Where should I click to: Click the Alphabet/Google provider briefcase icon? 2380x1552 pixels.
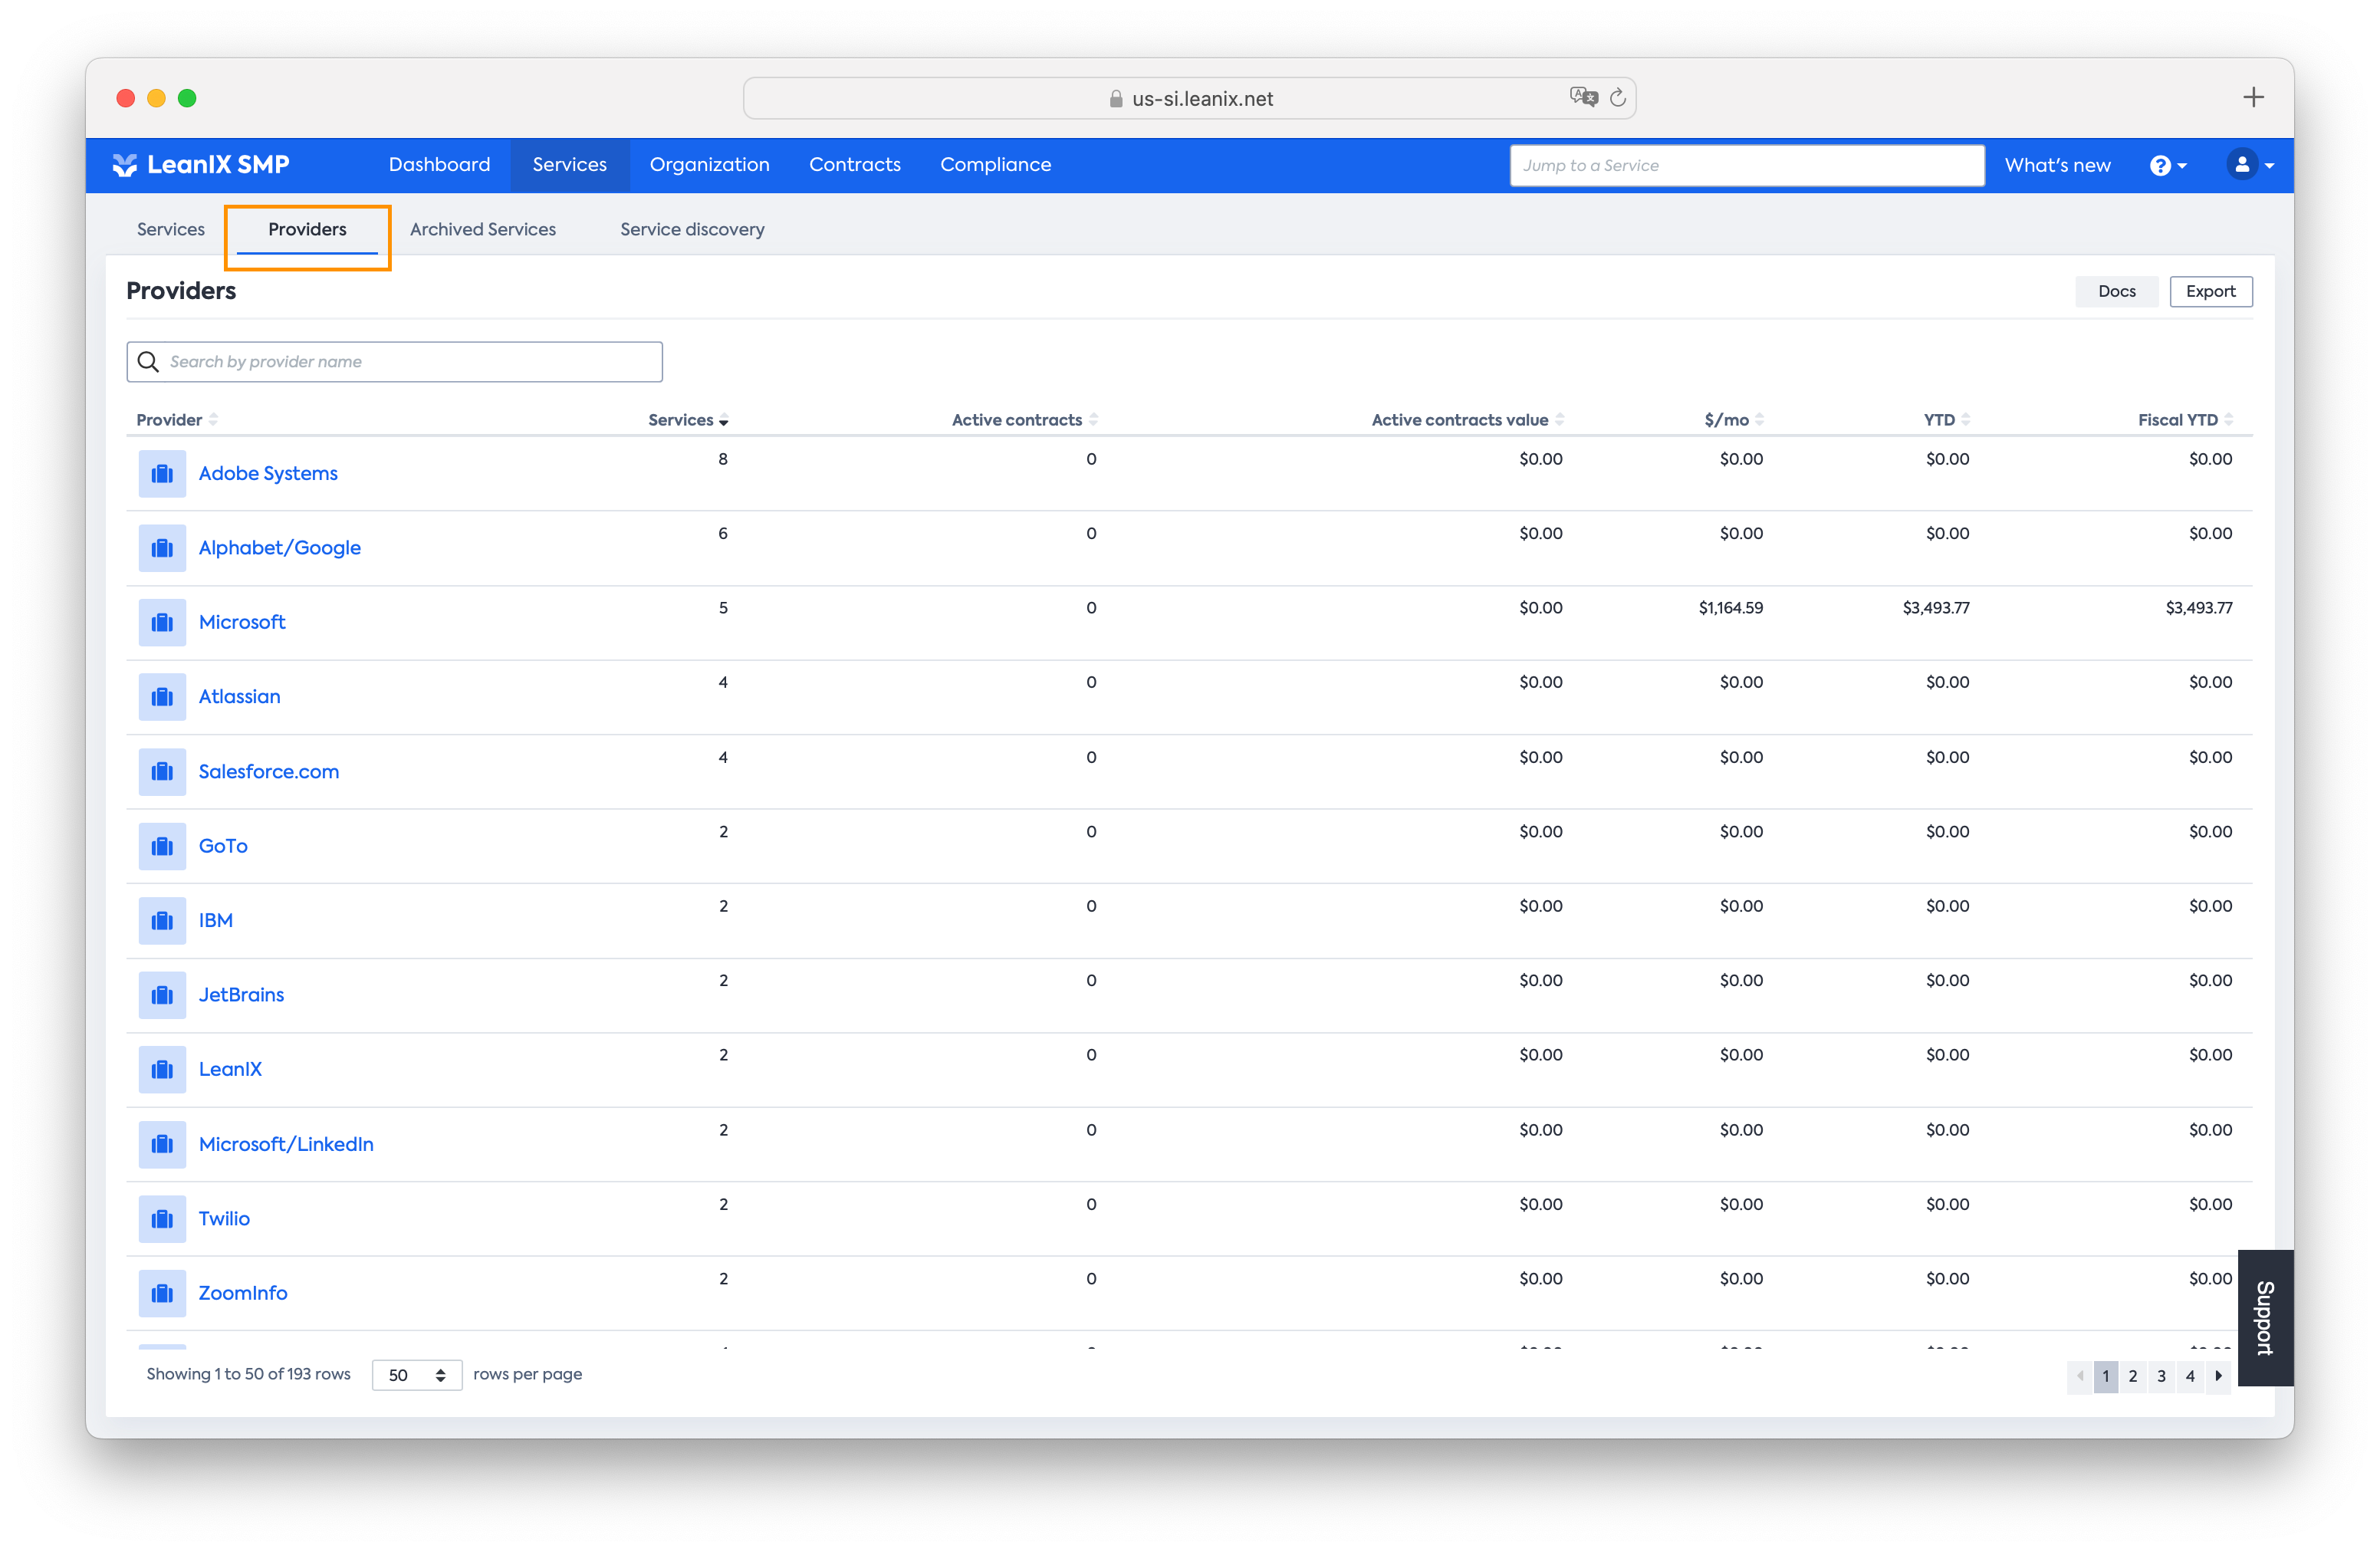[162, 548]
